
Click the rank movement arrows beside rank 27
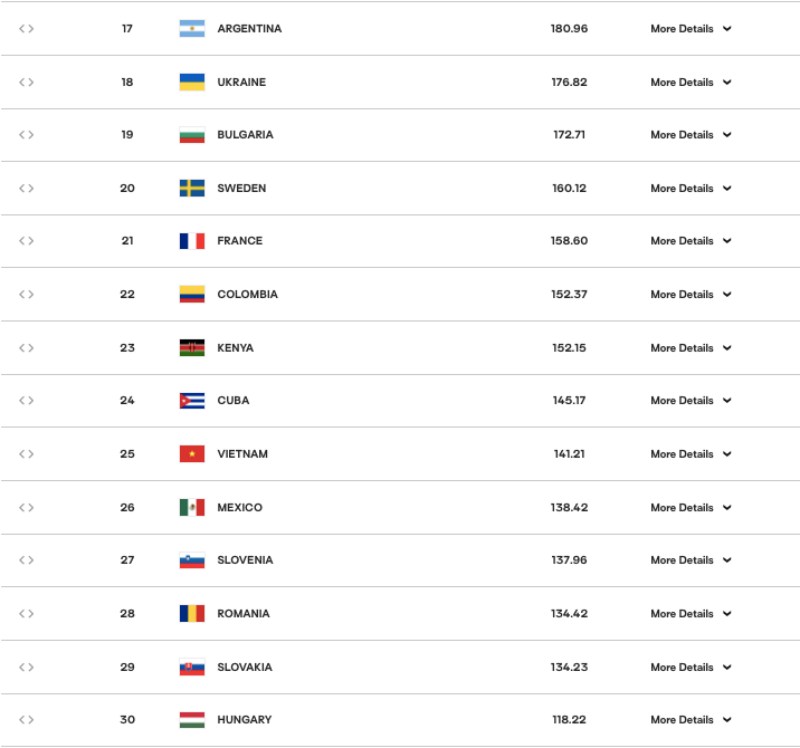tap(27, 560)
